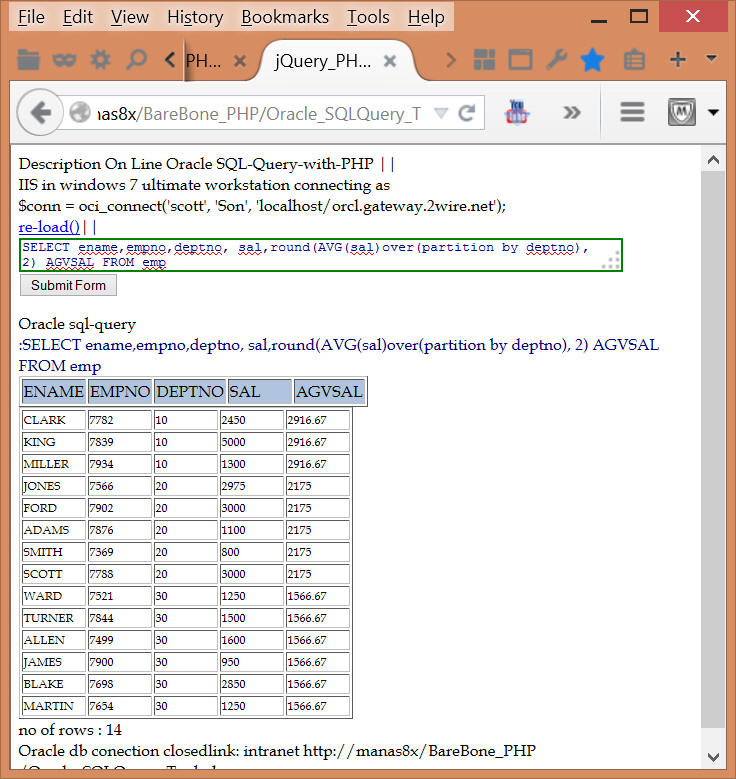The width and height of the screenshot is (736, 779).
Task: Open the Edit menu
Action: tap(78, 17)
